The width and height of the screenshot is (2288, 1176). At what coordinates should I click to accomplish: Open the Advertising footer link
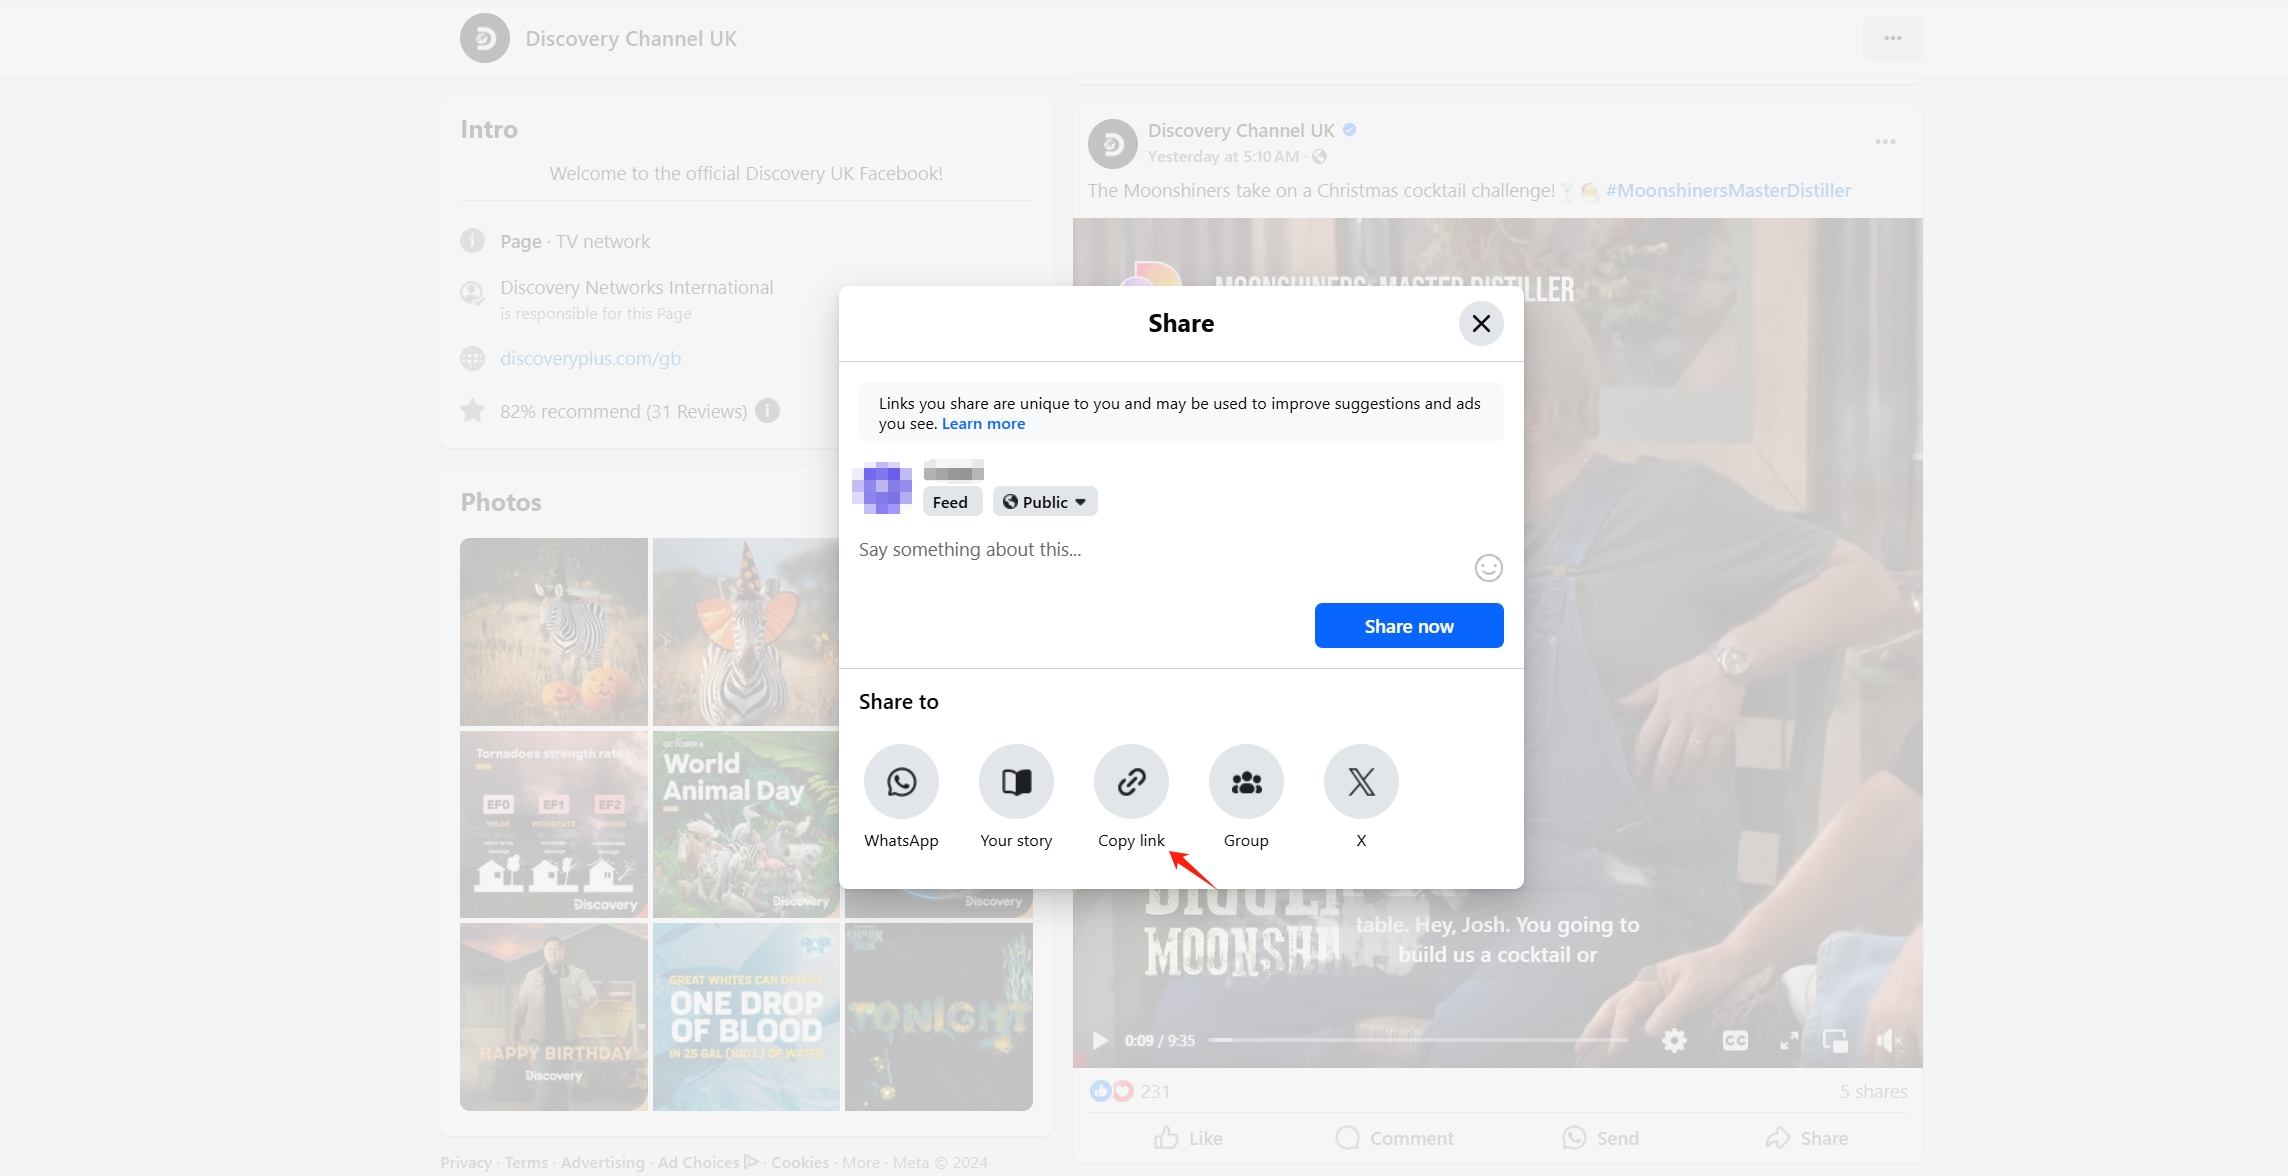coord(602,1162)
